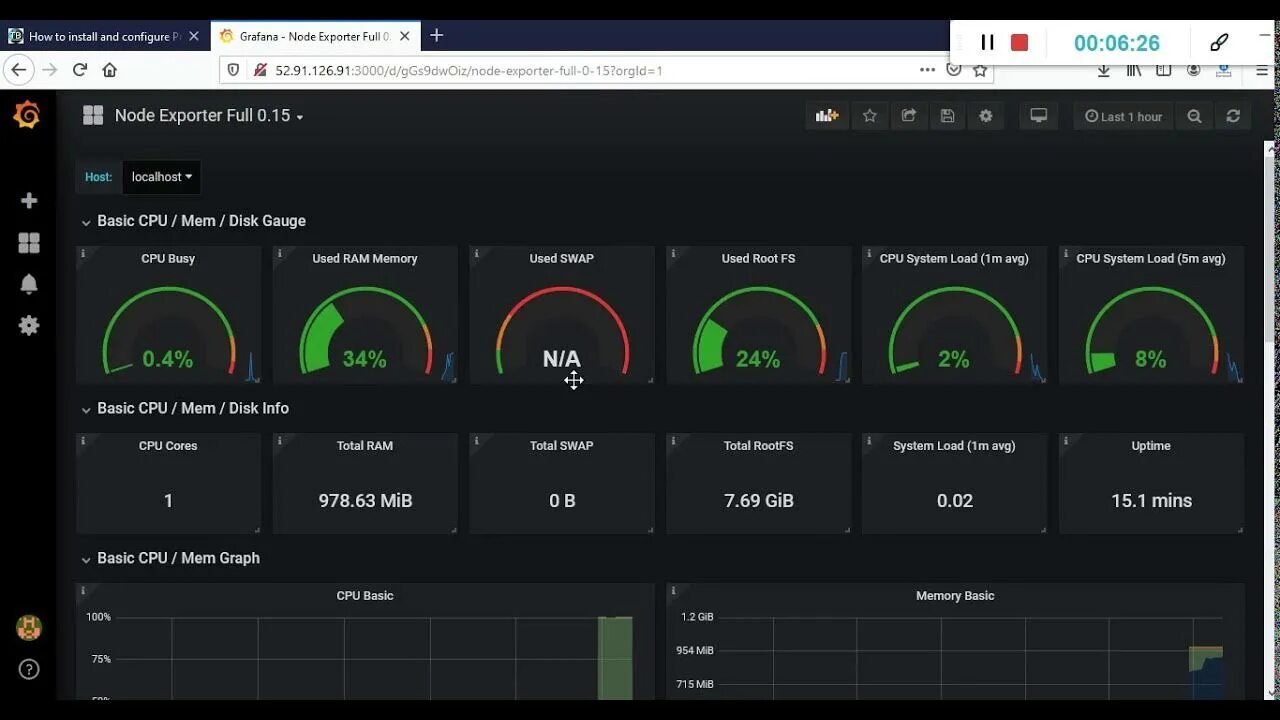Click the browser address bar URL
1280x720 pixels.
(x=469, y=70)
